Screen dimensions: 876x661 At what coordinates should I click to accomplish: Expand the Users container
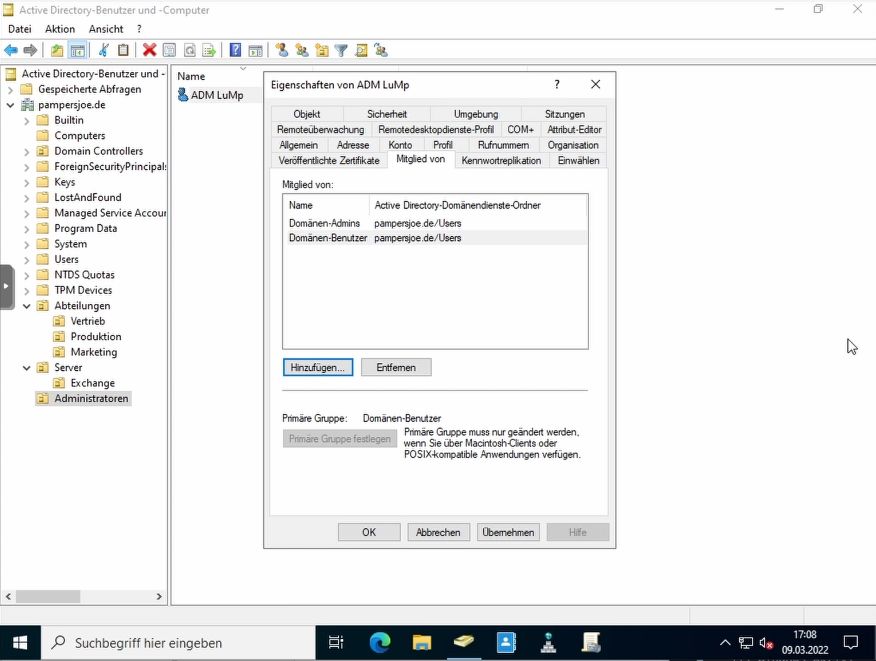[x=26, y=260]
